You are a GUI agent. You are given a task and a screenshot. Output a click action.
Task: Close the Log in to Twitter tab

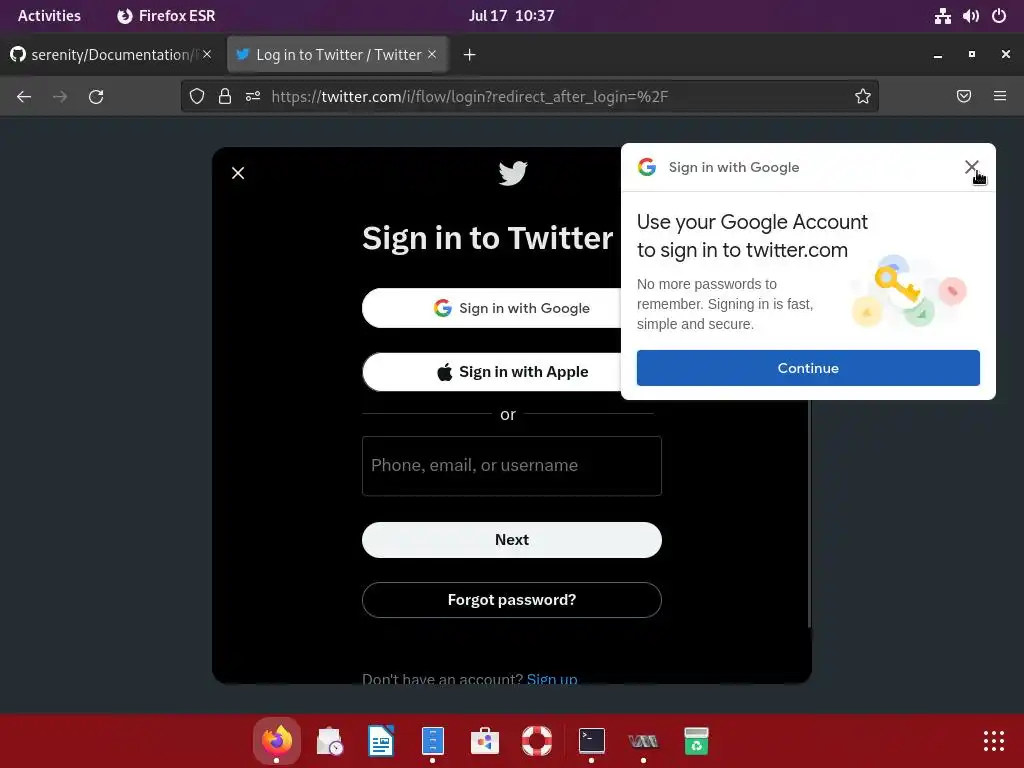432,55
